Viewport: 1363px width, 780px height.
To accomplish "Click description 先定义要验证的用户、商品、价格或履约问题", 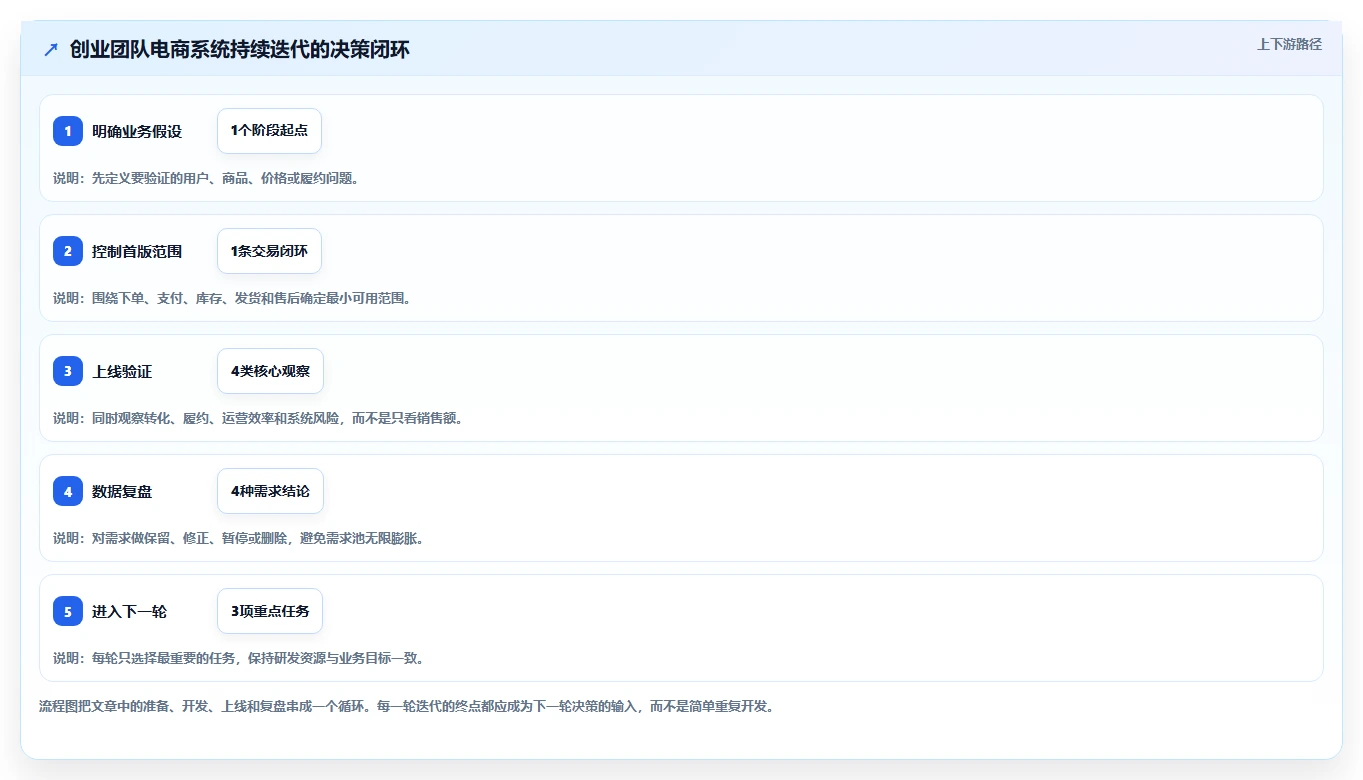I will click(206, 178).
